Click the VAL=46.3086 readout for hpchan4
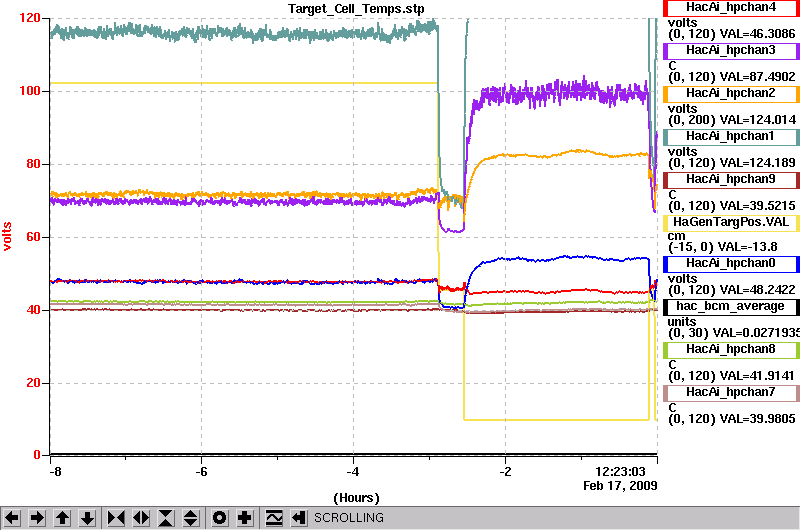Screen dimensions: 800x530 click(x=757, y=34)
